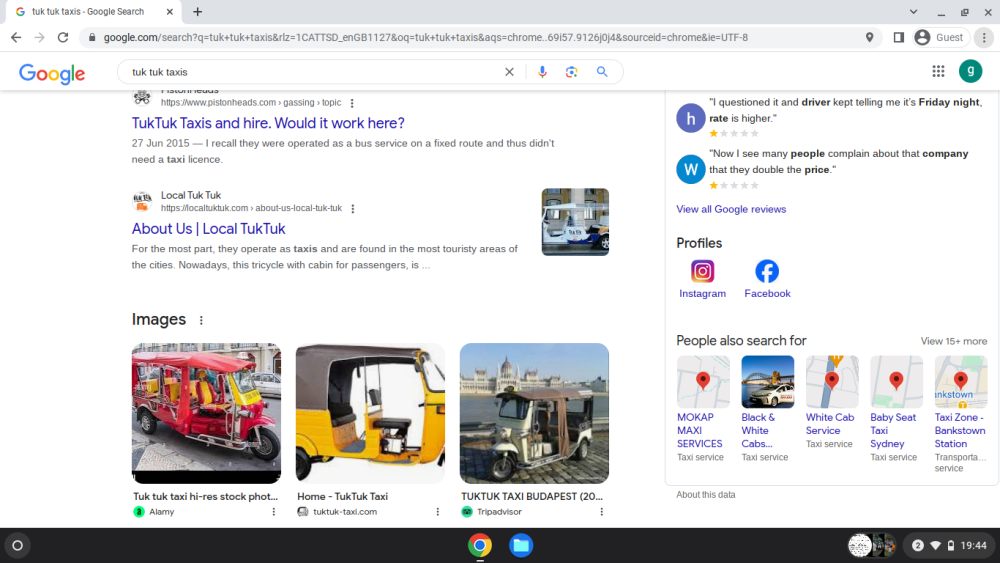Open Black & White Cabs card
Viewport: 1000px width, 563px height.
(767, 409)
